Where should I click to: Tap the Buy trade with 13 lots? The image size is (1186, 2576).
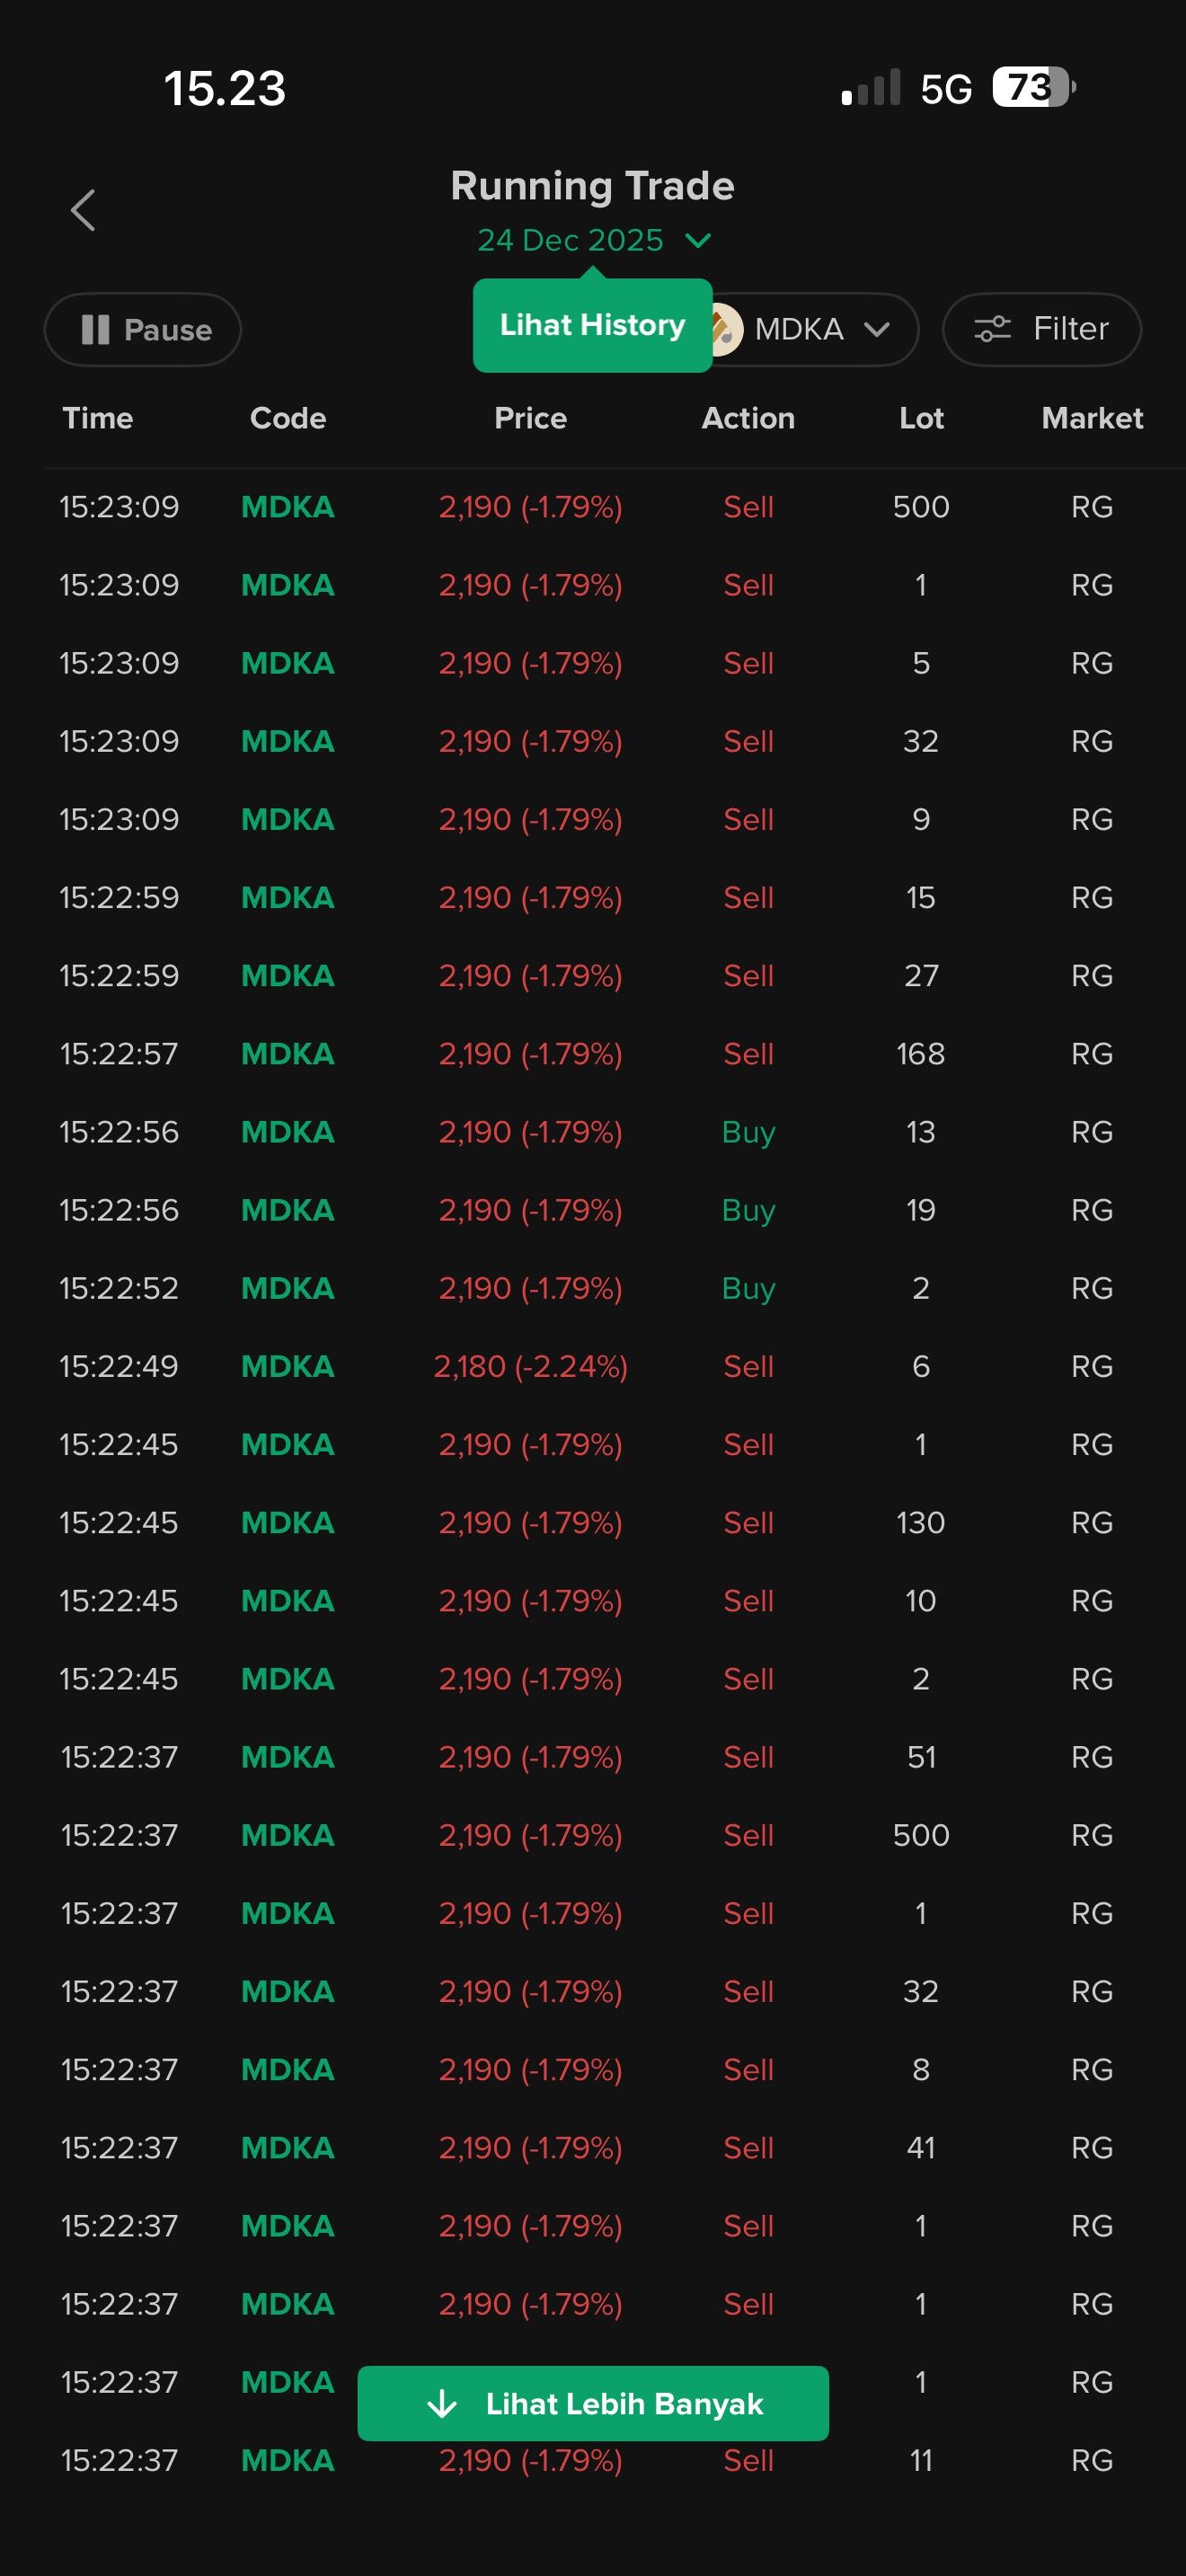click(x=592, y=1132)
